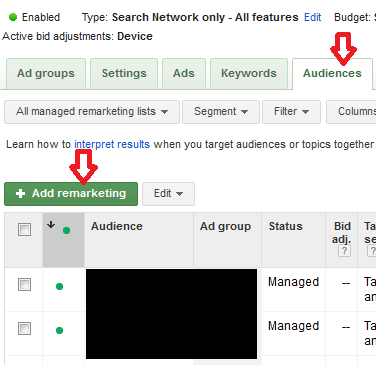
Task: Click the green status dot in second row
Action: 59,330
